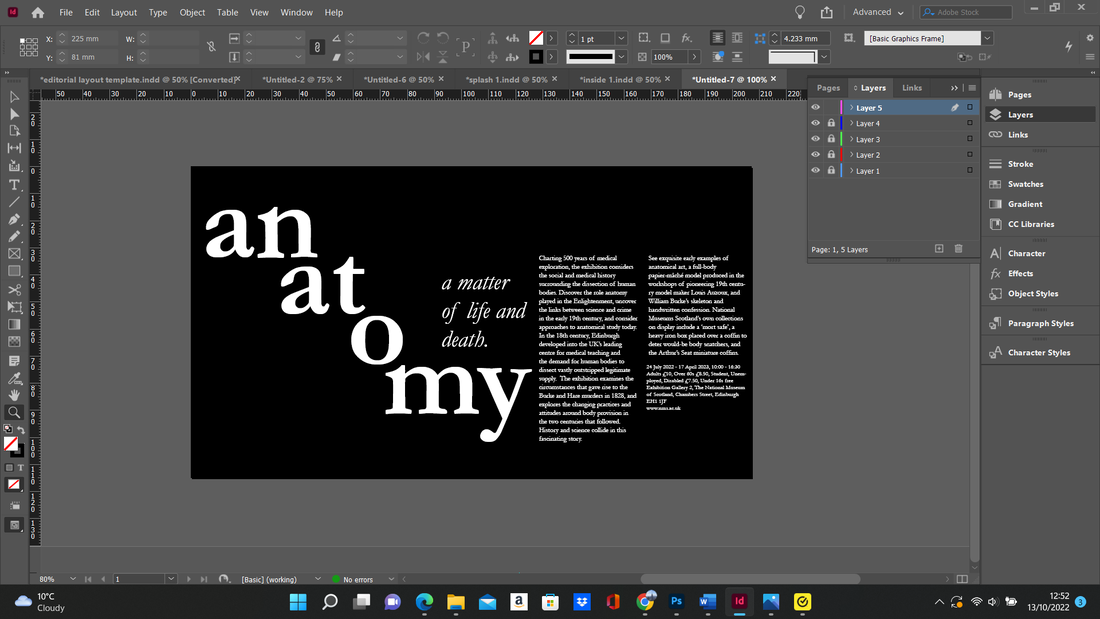Screen dimensions: 1100x619
Task: Switch to Links tab in panel
Action: click(x=912, y=88)
